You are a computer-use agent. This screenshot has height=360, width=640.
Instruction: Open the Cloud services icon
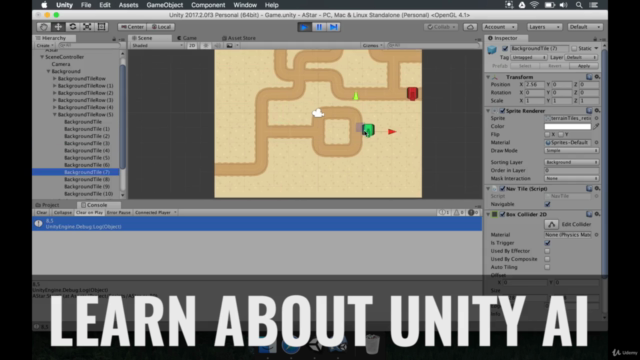[x=470, y=27]
